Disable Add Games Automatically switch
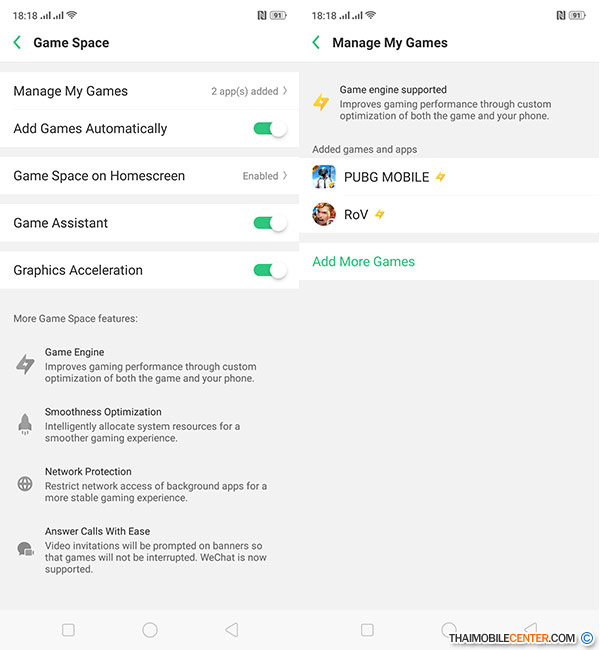The width and height of the screenshot is (600, 650). point(269,129)
